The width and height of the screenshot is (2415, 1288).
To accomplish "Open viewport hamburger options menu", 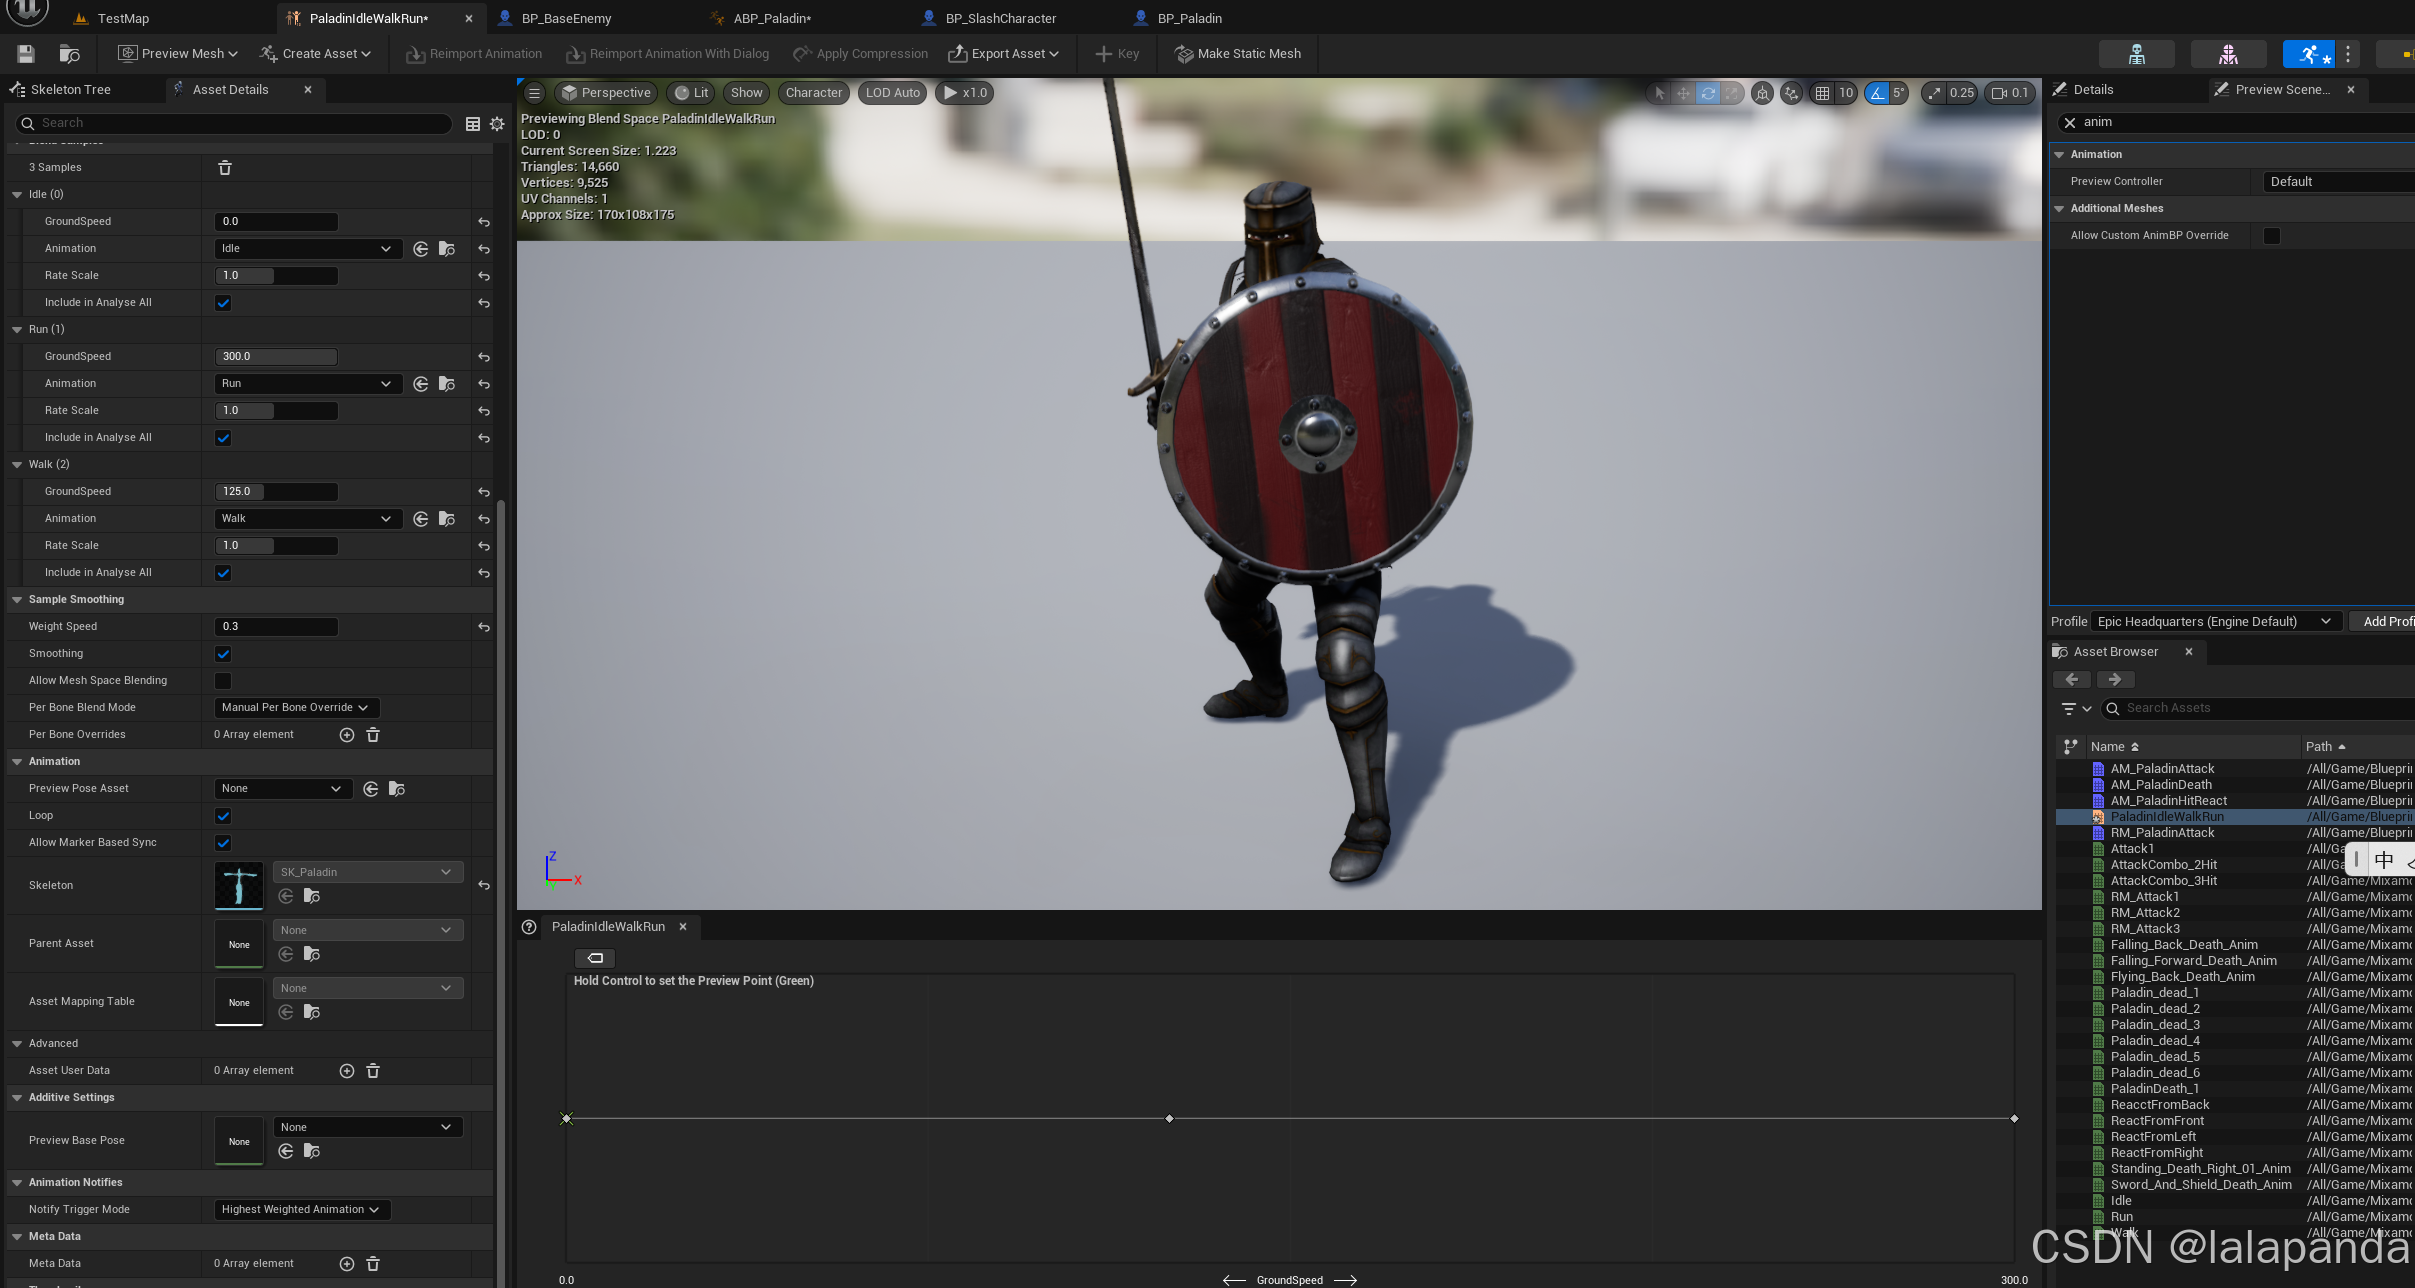I will (x=534, y=93).
